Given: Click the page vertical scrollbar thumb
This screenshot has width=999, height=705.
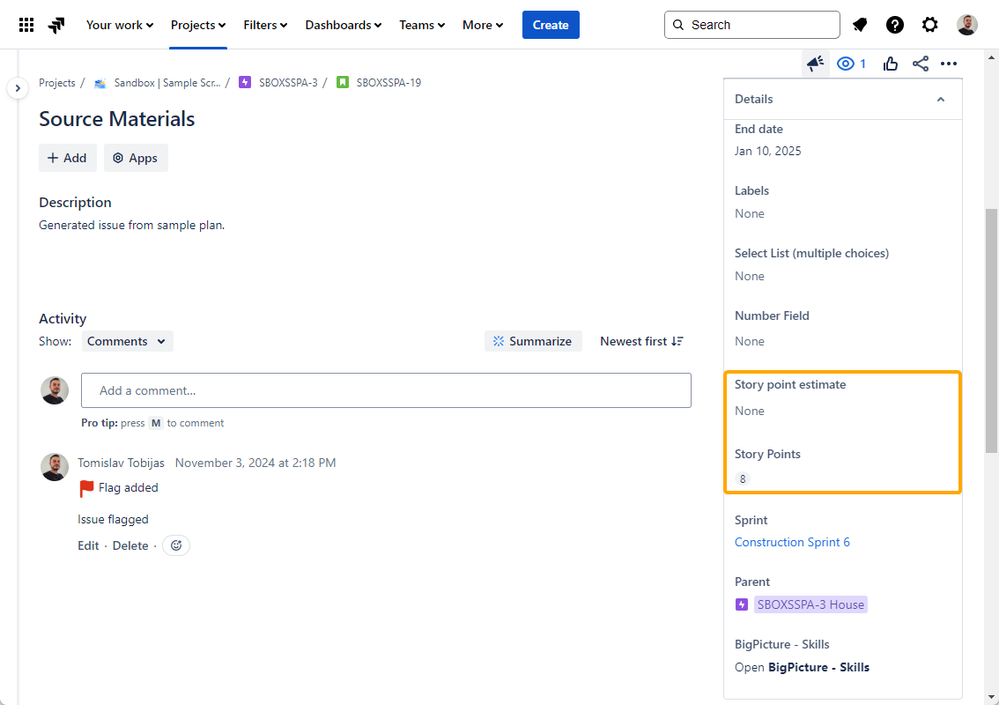Looking at the screenshot, I should tap(991, 331).
